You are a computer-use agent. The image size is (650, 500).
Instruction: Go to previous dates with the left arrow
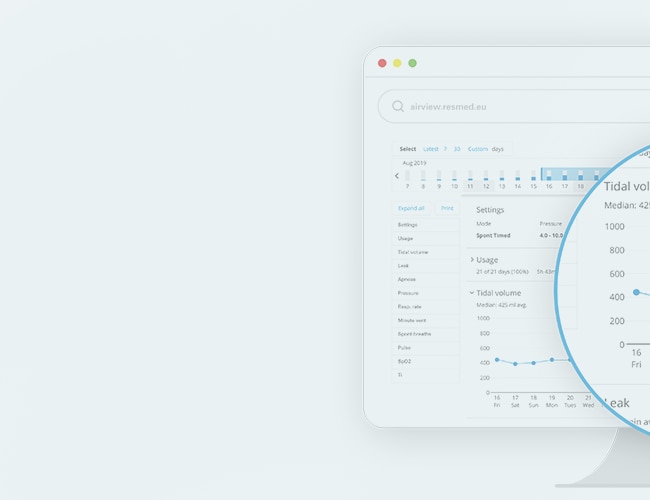coord(397,176)
